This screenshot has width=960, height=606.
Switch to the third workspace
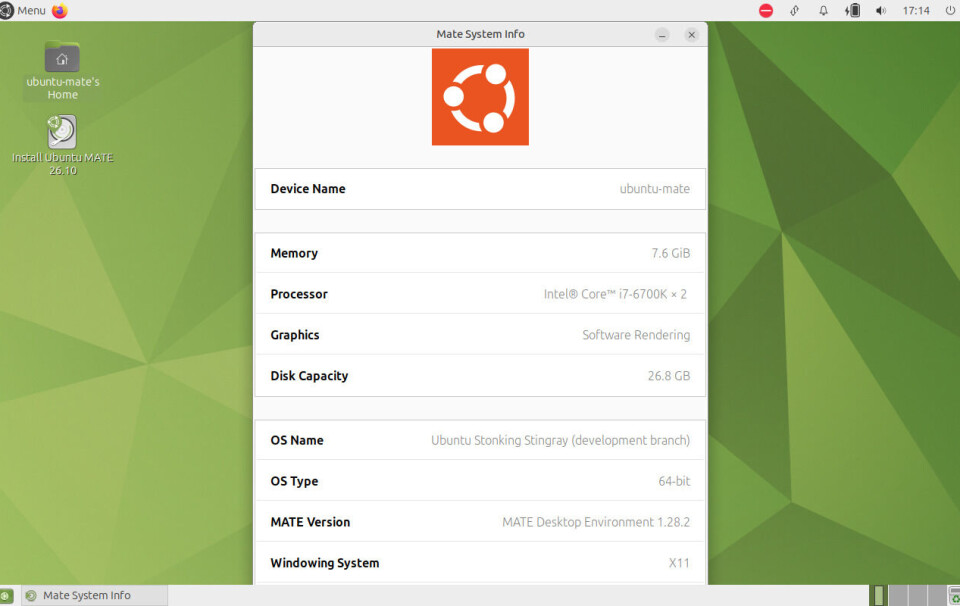click(x=917, y=596)
